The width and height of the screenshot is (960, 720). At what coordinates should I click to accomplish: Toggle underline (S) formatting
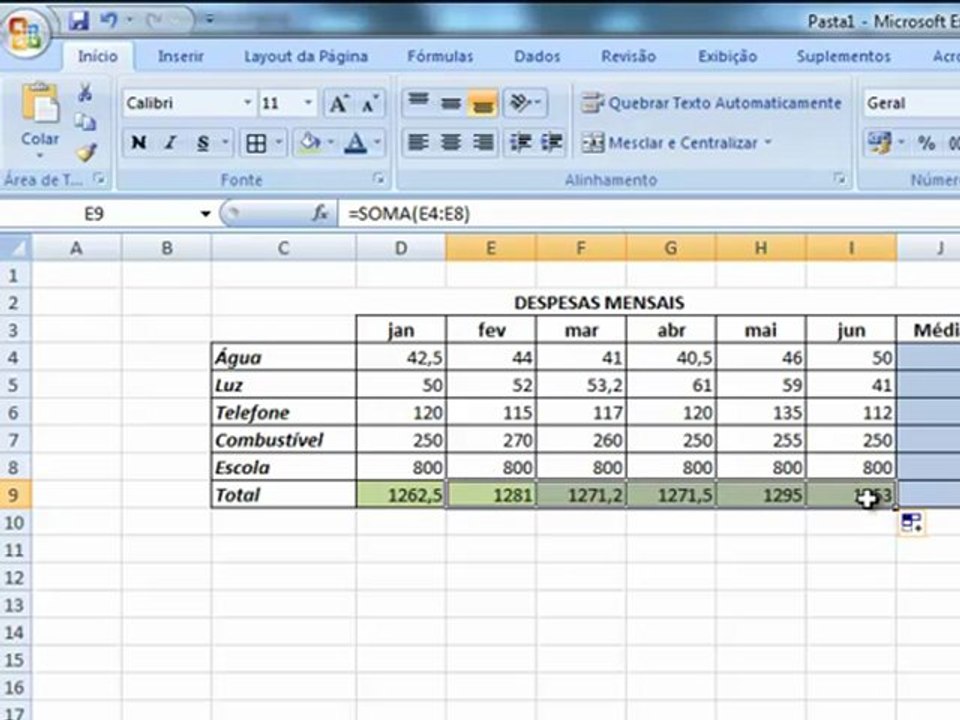(x=203, y=143)
